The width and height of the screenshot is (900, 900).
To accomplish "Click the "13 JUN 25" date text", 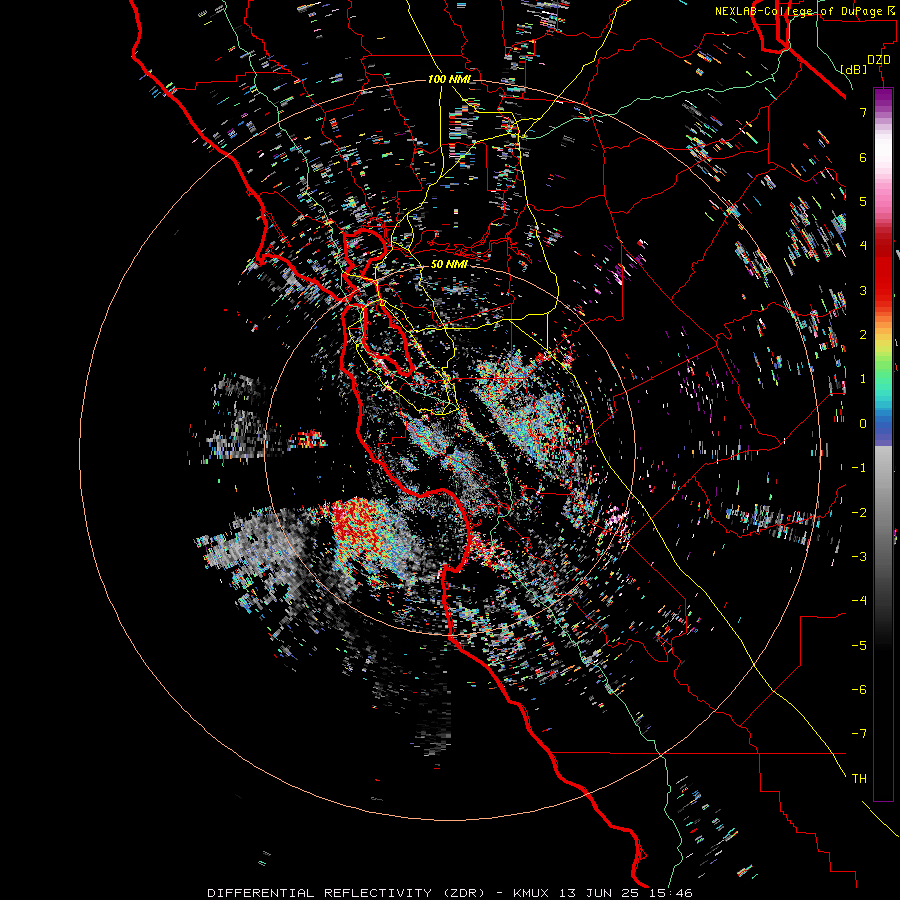I will click(x=600, y=893).
